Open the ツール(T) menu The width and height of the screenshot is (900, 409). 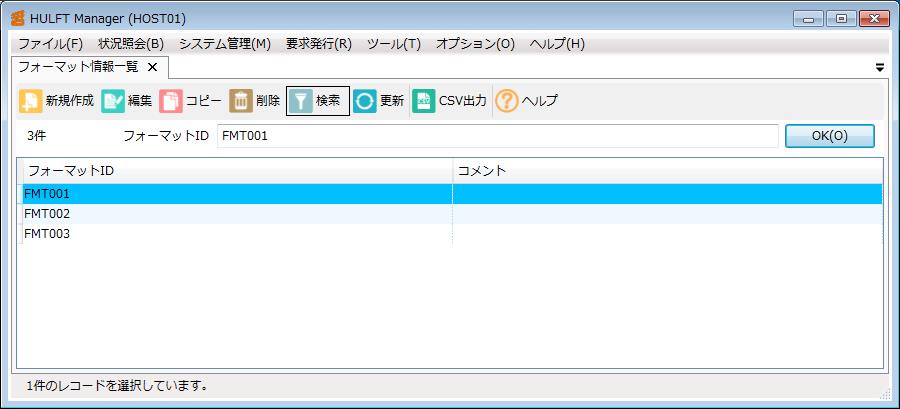pos(394,44)
